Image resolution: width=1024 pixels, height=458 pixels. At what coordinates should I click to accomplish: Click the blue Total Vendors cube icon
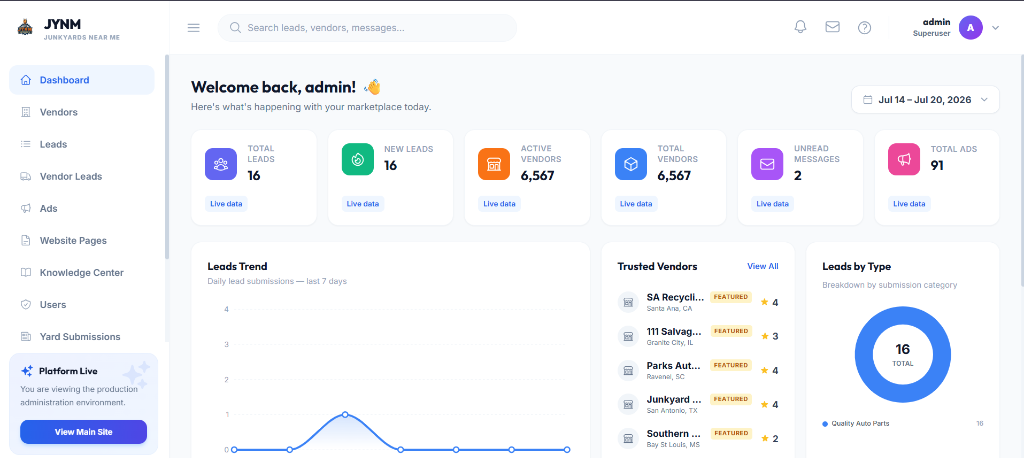pyautogui.click(x=631, y=164)
